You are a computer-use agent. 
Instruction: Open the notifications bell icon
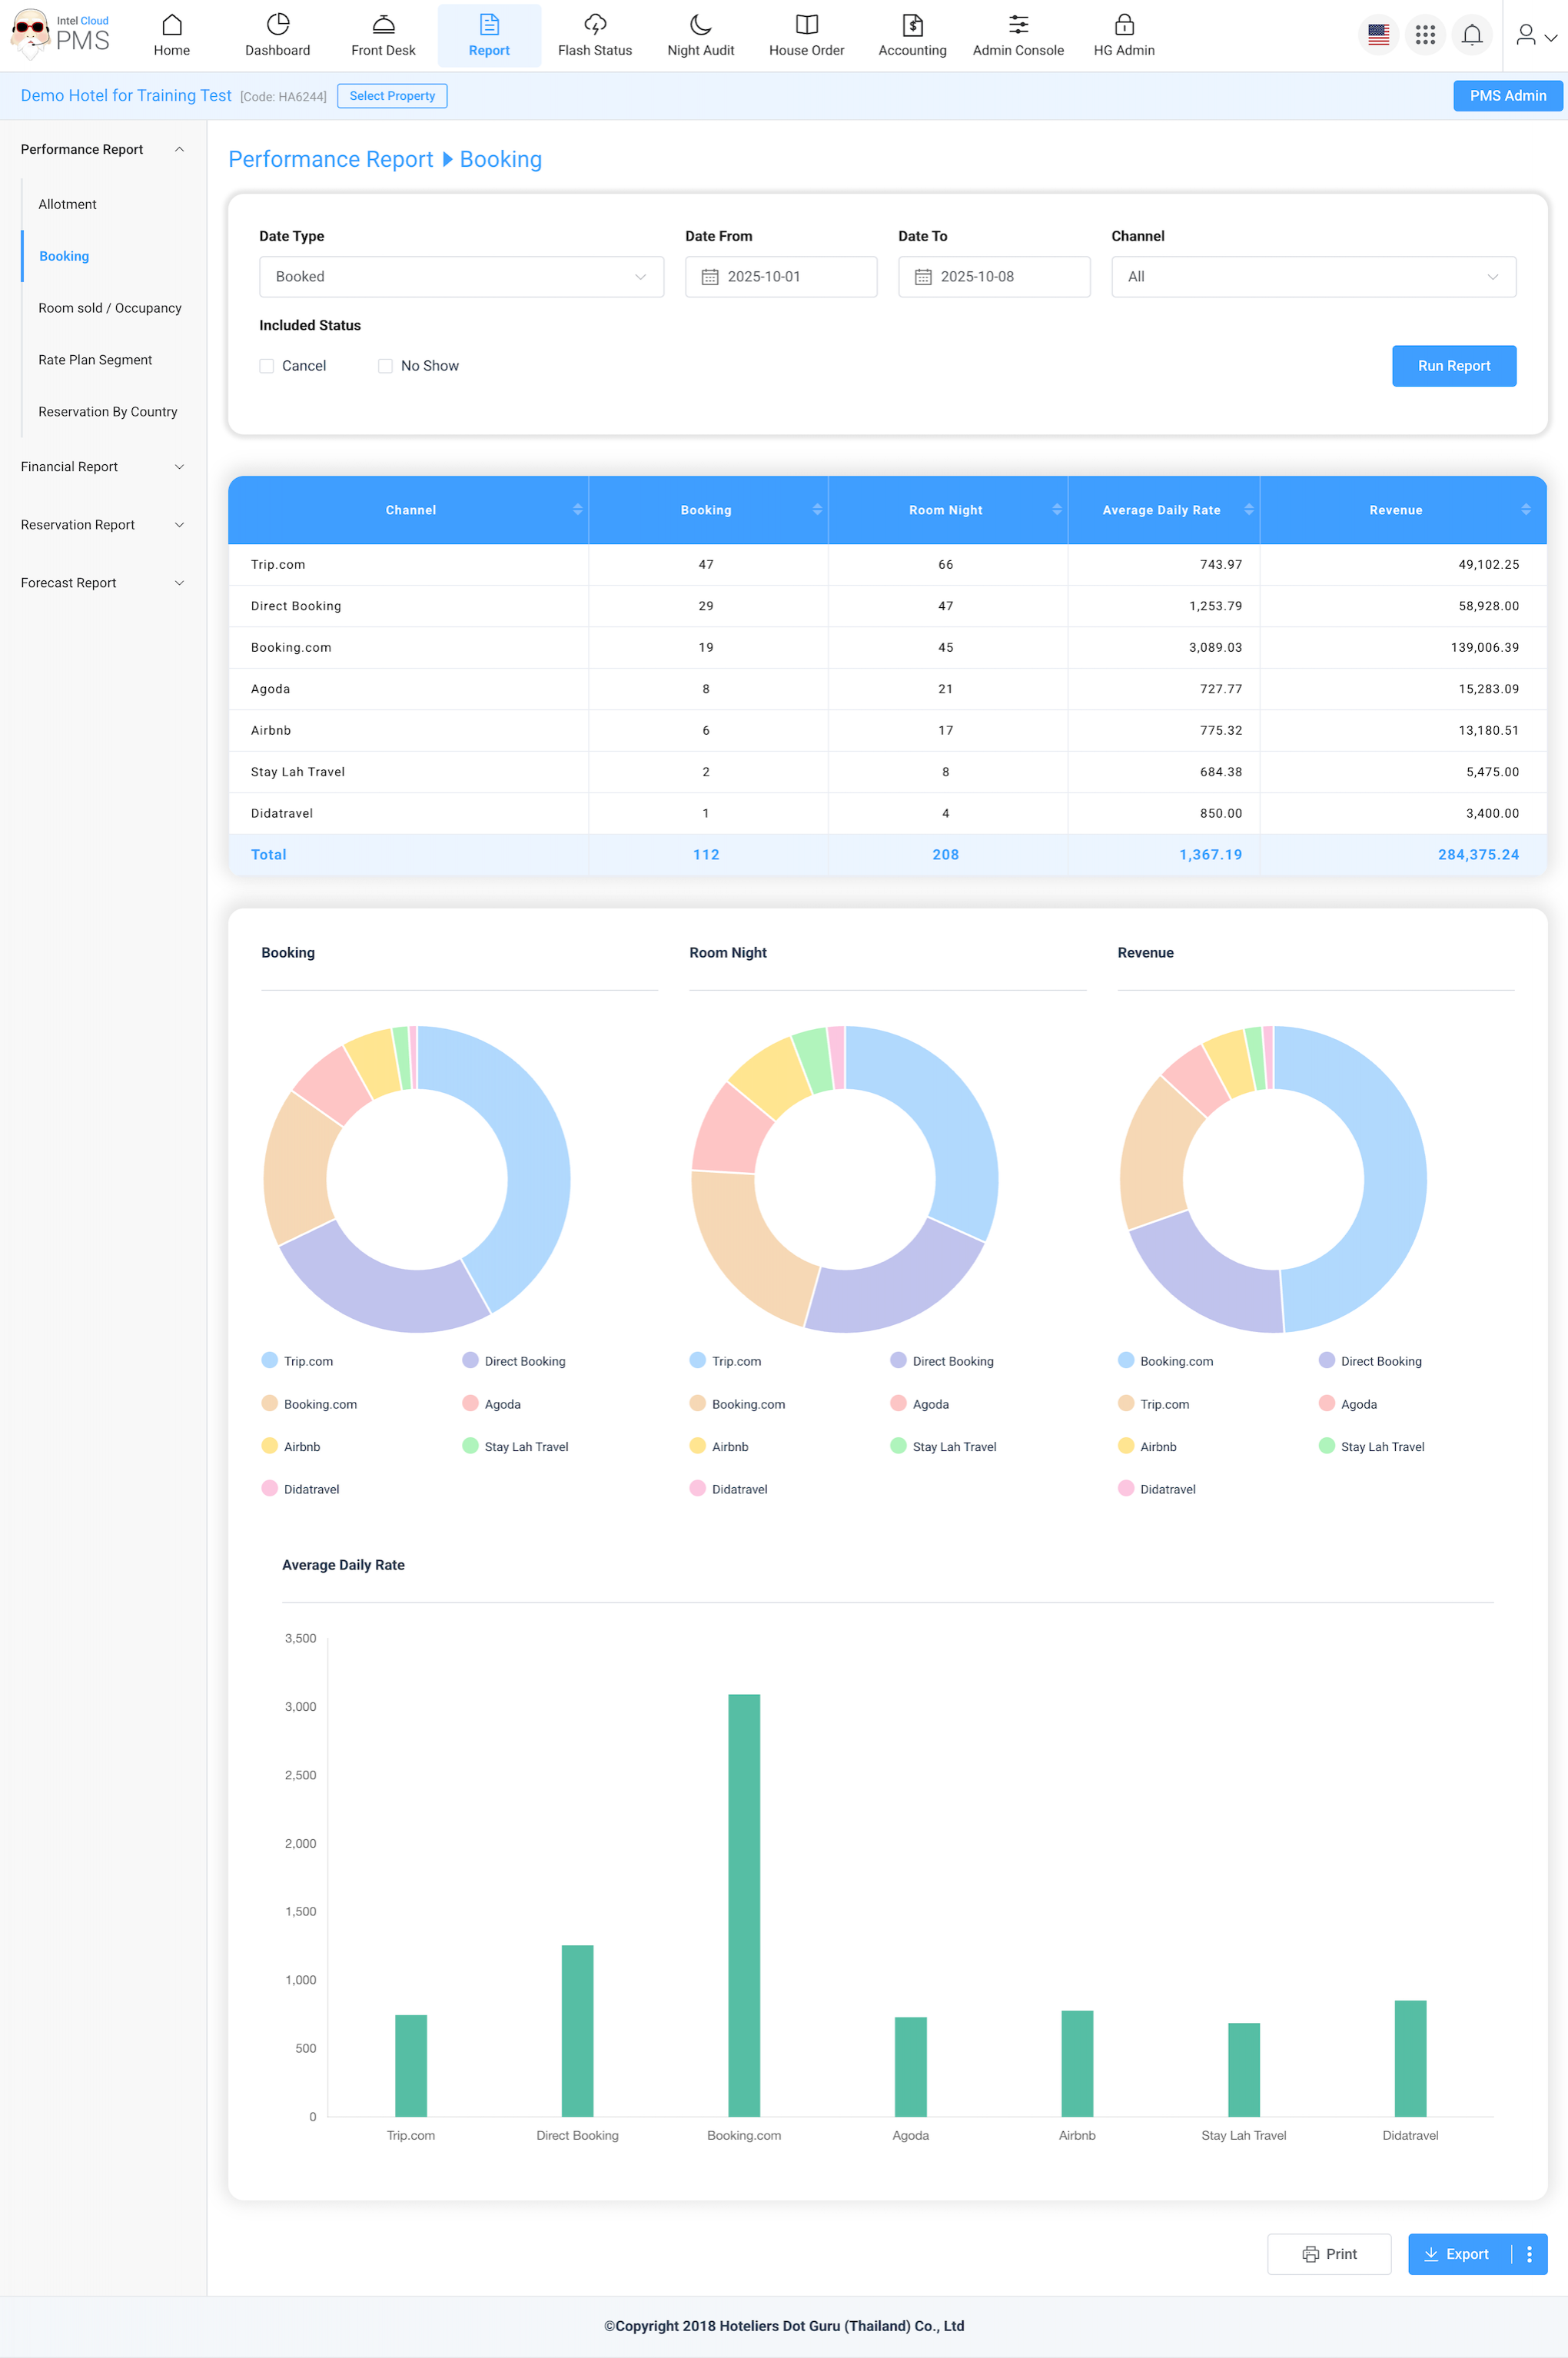[x=1471, y=35]
